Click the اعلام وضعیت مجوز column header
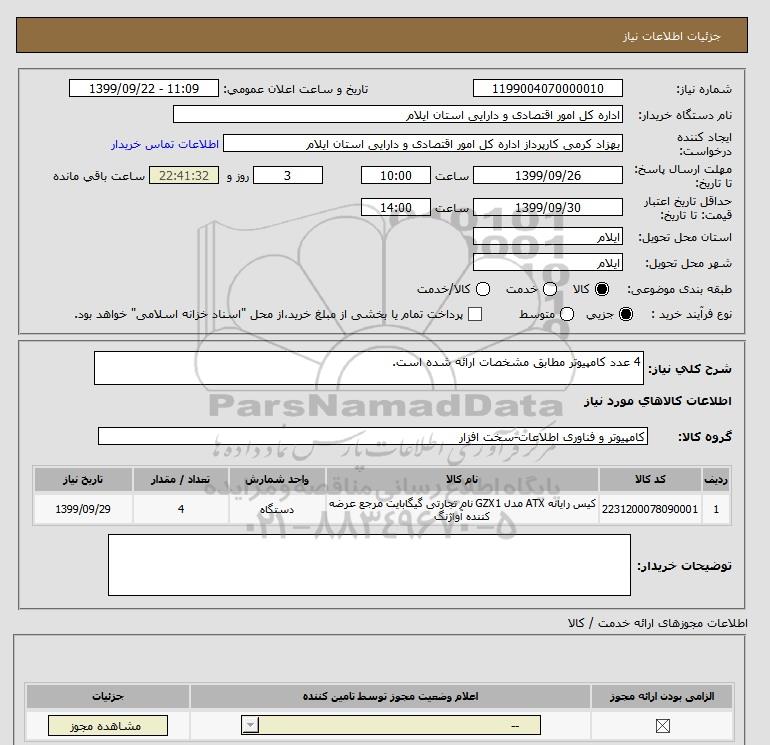This screenshot has height=745, width=770. [390, 696]
